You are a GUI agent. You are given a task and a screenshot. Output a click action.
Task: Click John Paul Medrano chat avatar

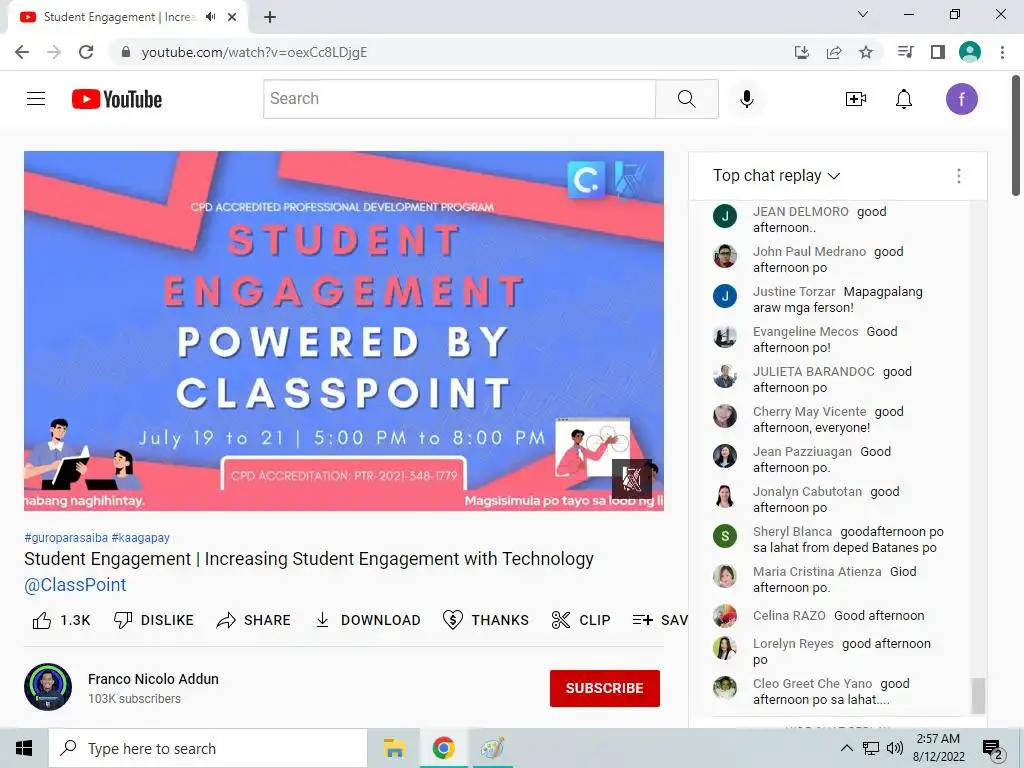725,256
